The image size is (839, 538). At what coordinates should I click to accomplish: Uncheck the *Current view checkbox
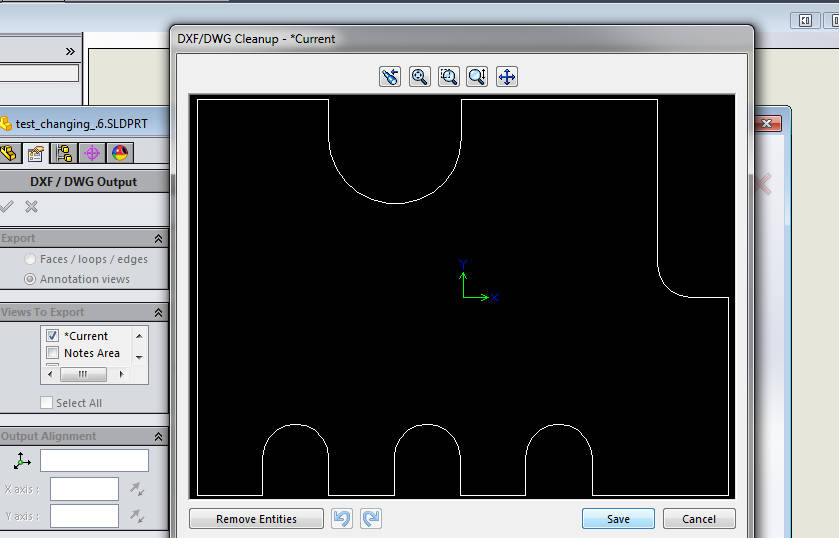52,336
